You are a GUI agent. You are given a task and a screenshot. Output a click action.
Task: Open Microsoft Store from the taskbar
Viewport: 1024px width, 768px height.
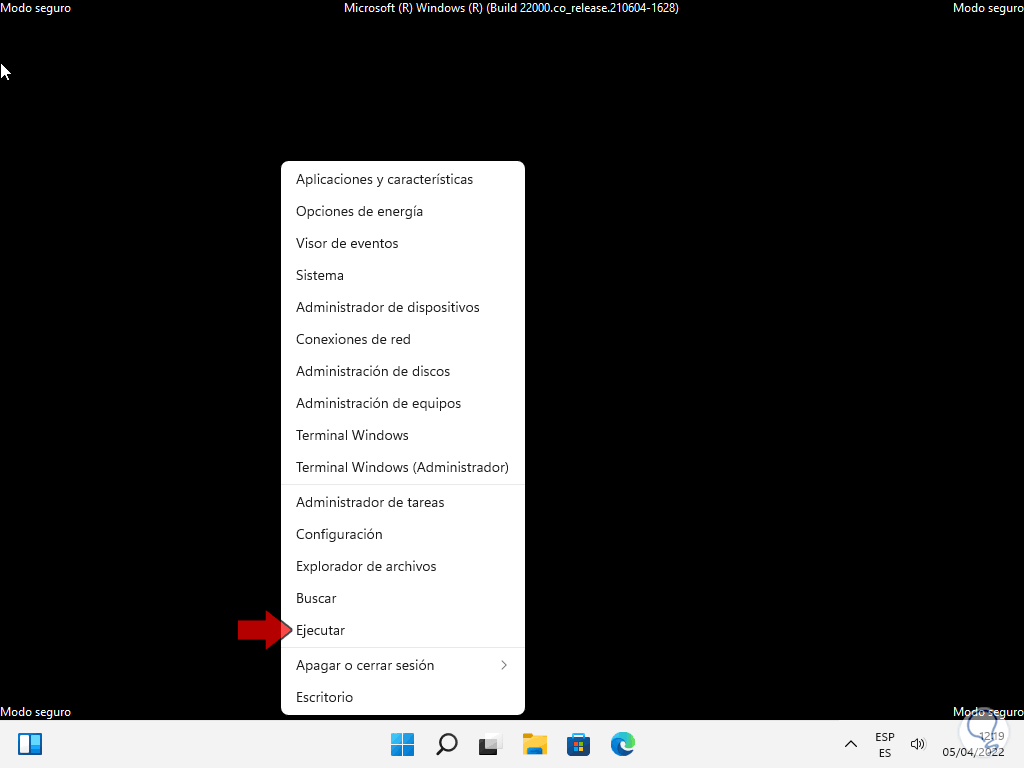click(x=579, y=744)
